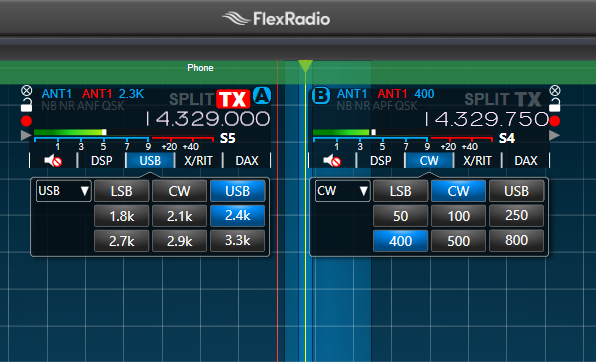Click slice A frequency 14.329.000

coord(208,119)
